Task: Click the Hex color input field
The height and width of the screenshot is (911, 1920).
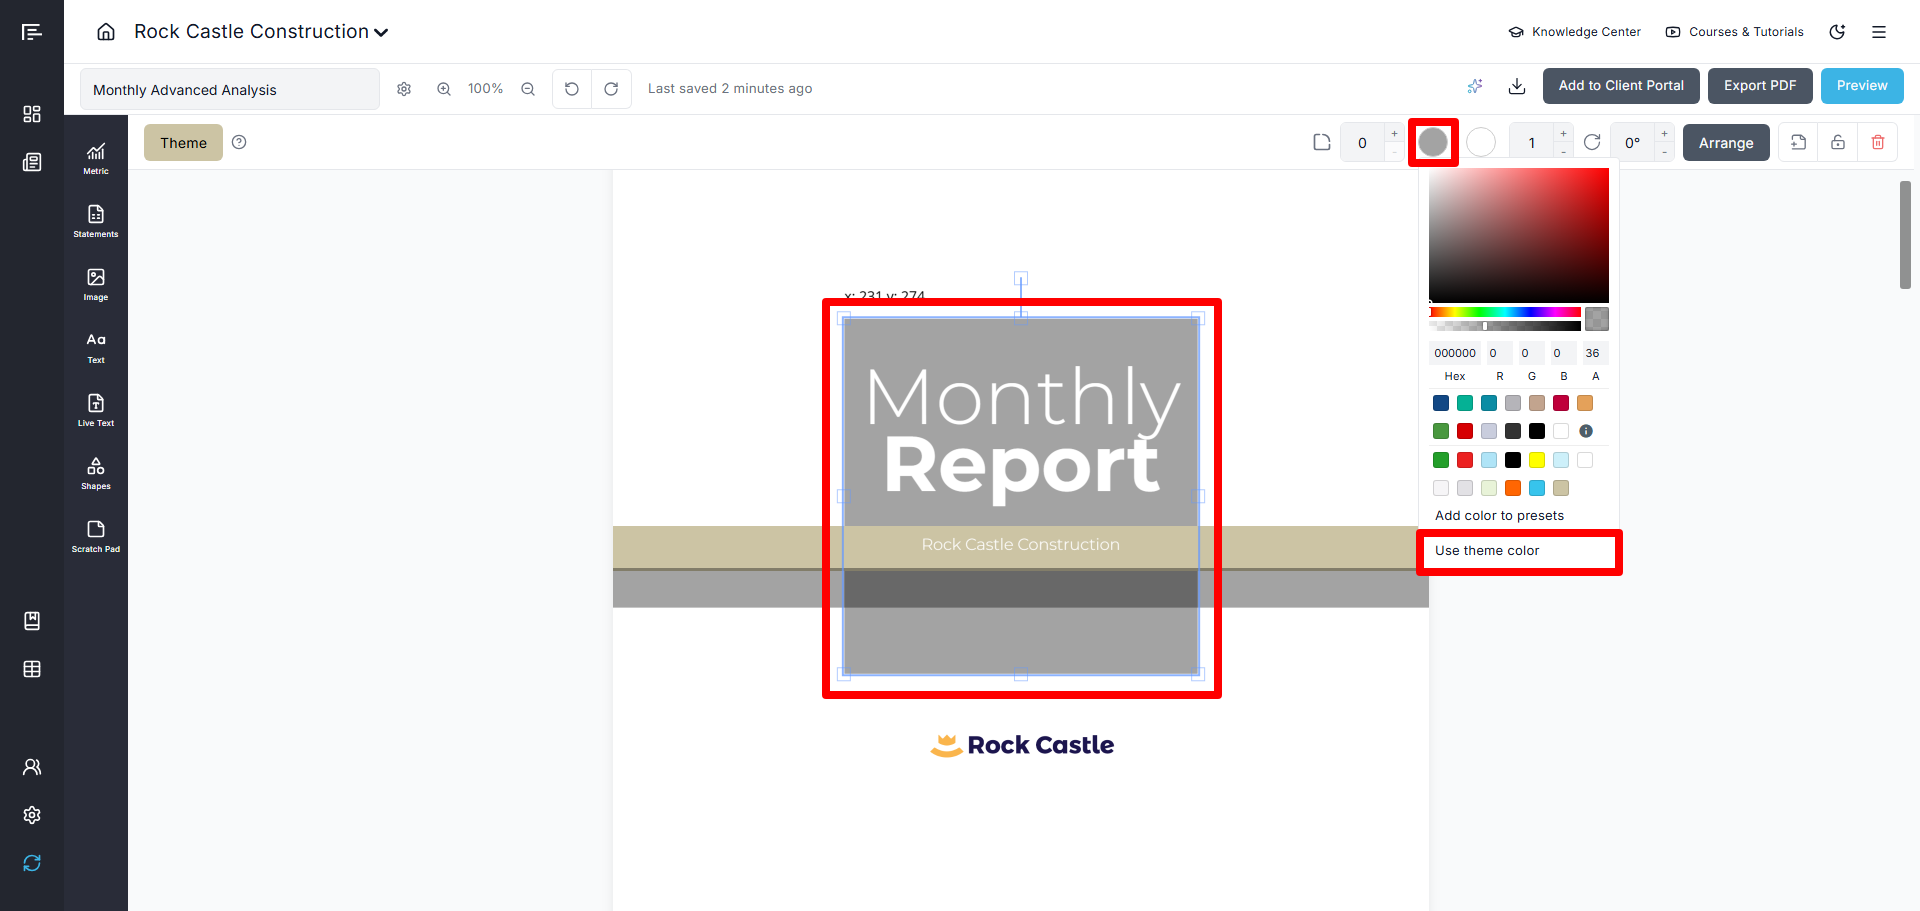Action: point(1455,353)
